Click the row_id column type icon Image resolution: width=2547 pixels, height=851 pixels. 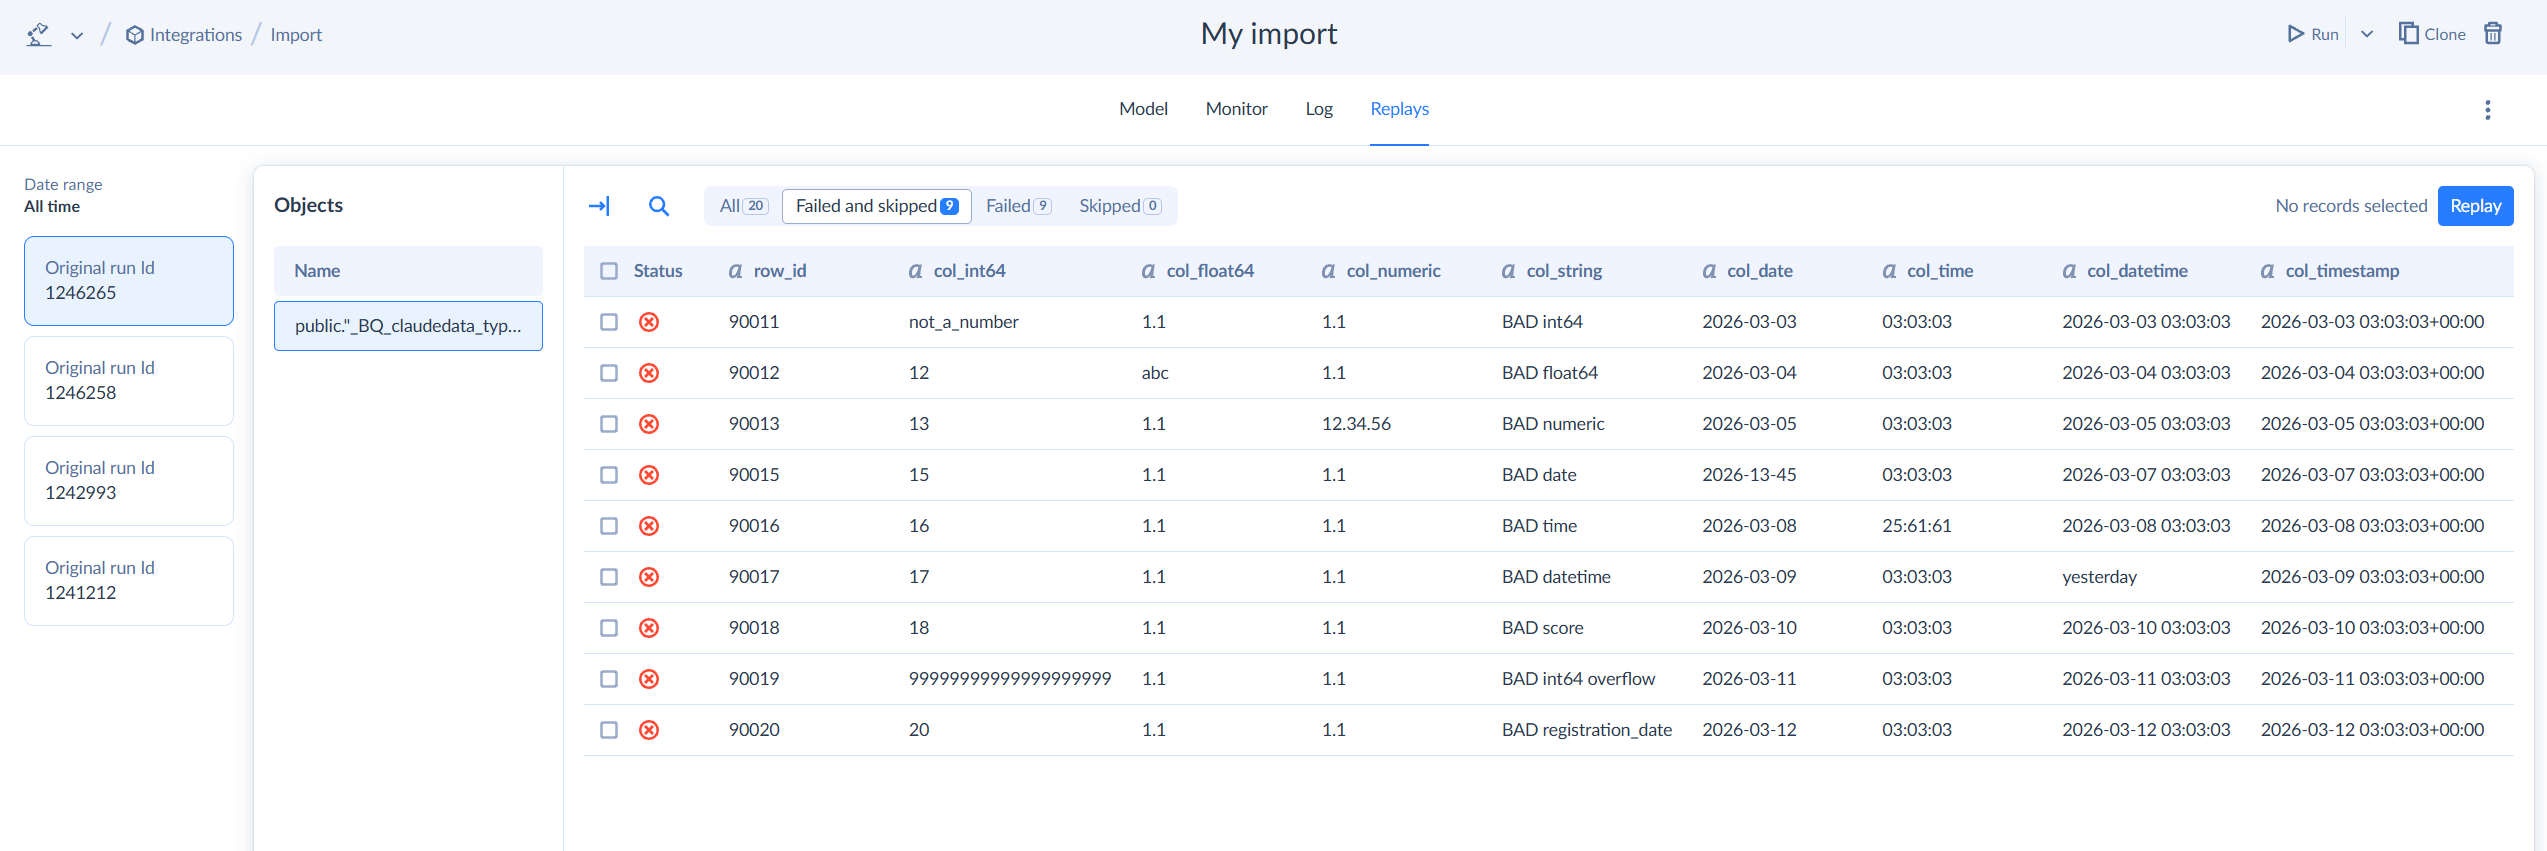(736, 271)
